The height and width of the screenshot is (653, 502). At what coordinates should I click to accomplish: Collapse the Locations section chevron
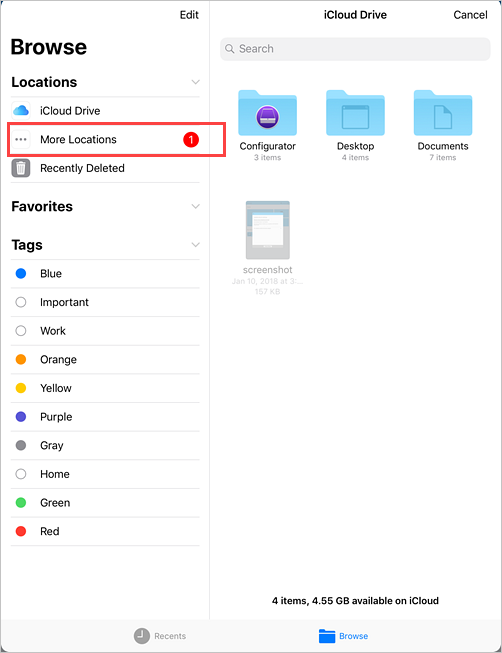pos(195,82)
